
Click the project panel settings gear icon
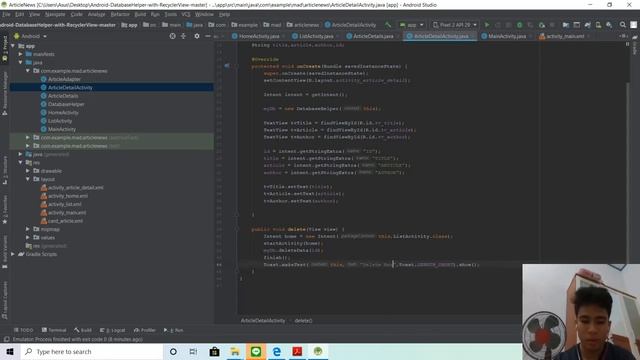197,36
